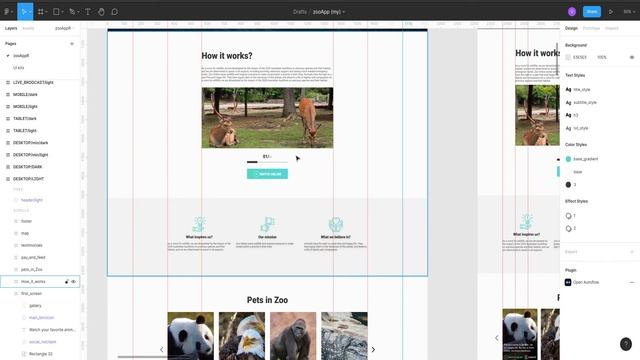640x360 pixels.
Task: Switch to the Assets tab
Action: 29,28
